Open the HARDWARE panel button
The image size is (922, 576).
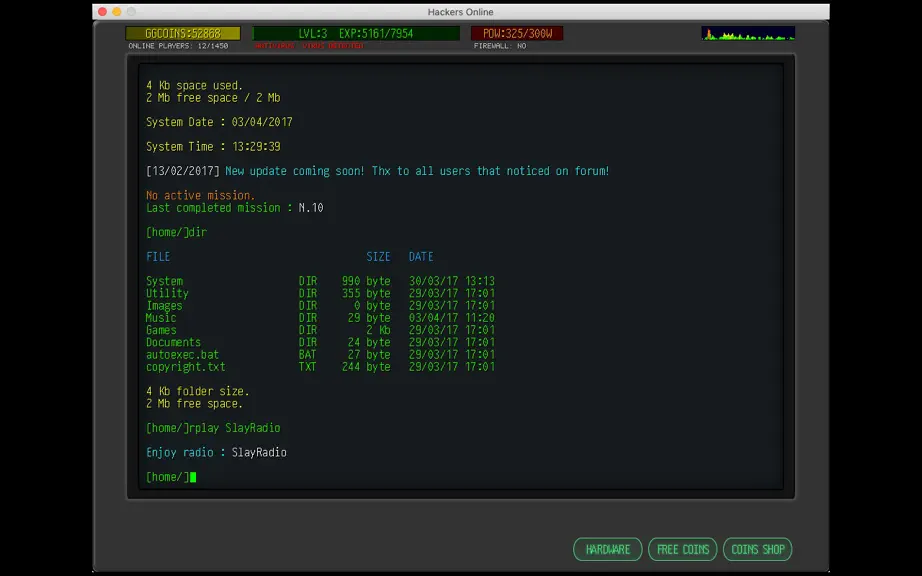coord(607,550)
